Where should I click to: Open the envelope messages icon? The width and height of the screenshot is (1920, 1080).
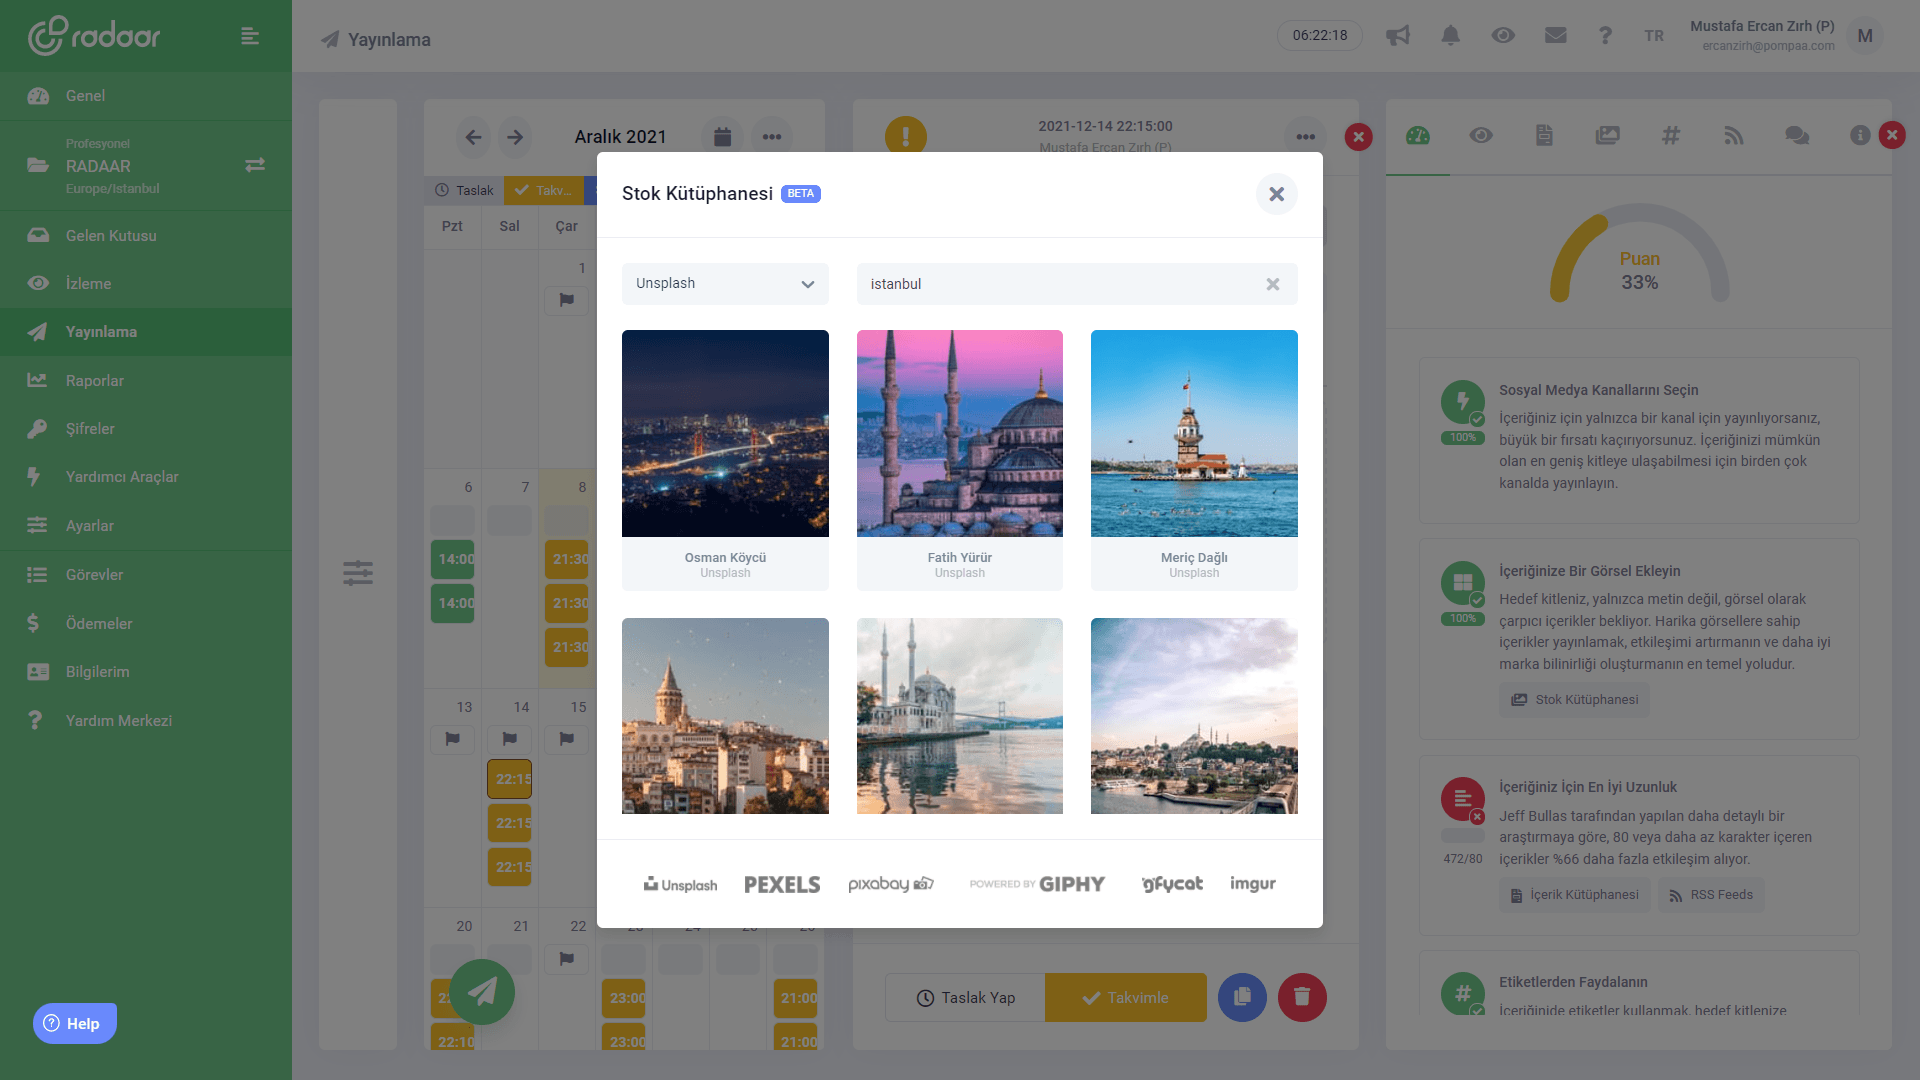click(x=1555, y=36)
